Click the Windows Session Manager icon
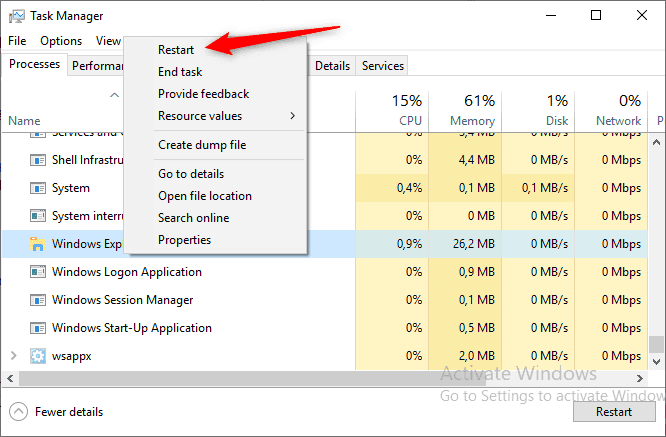Image resolution: width=666 pixels, height=437 pixels. coord(38,300)
